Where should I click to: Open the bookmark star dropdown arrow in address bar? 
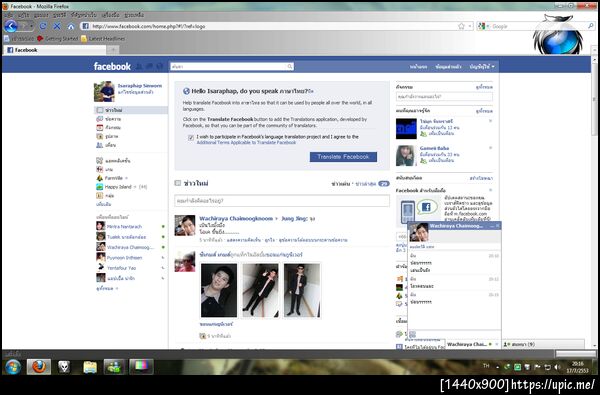(470, 26)
